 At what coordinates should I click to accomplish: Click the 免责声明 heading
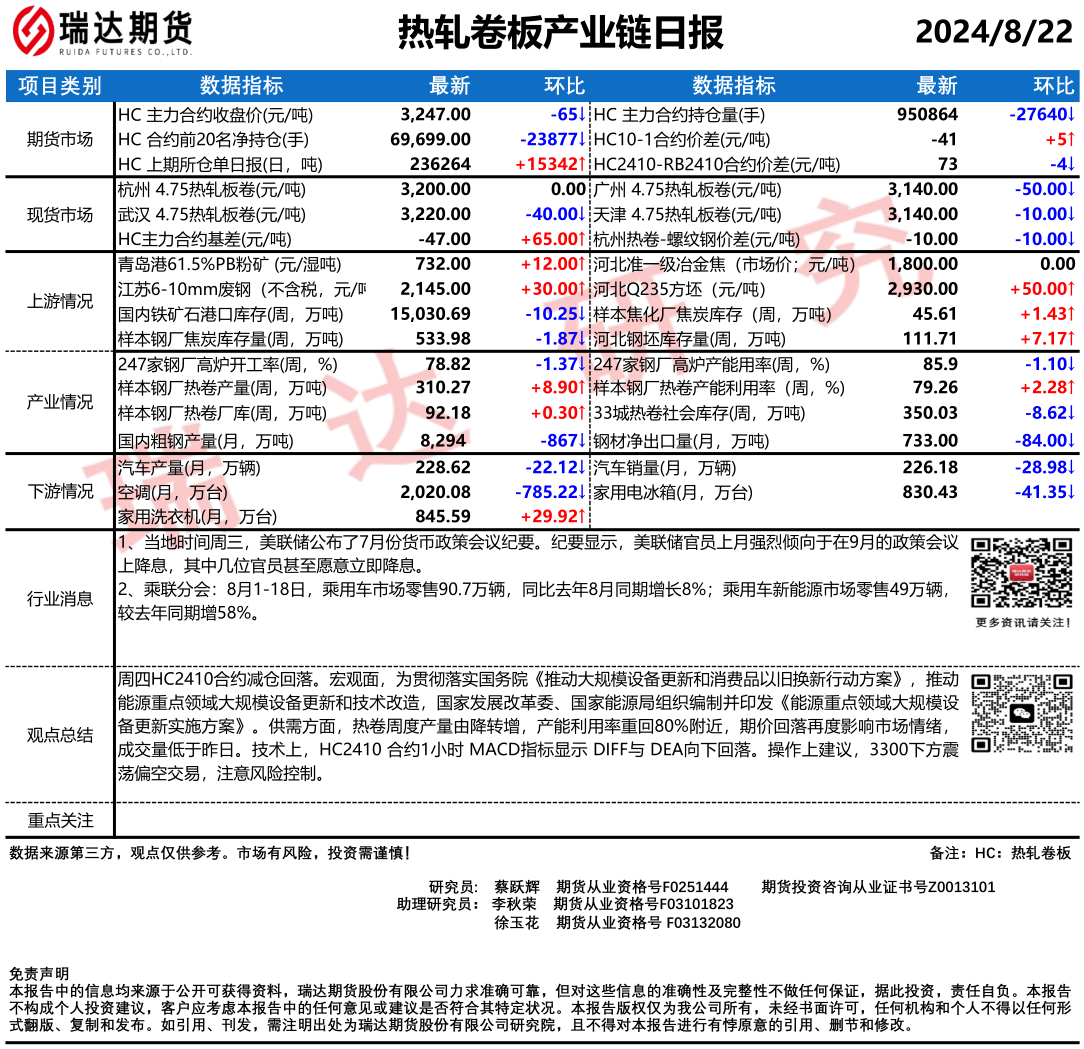(38, 973)
